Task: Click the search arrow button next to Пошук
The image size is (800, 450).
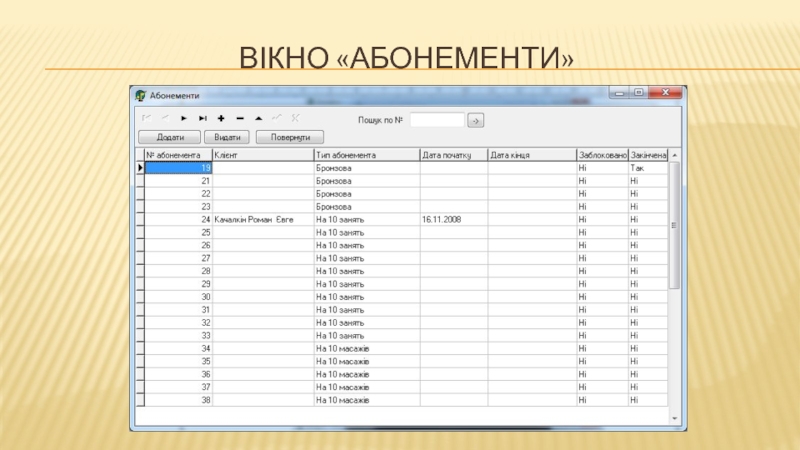Action: tap(475, 121)
